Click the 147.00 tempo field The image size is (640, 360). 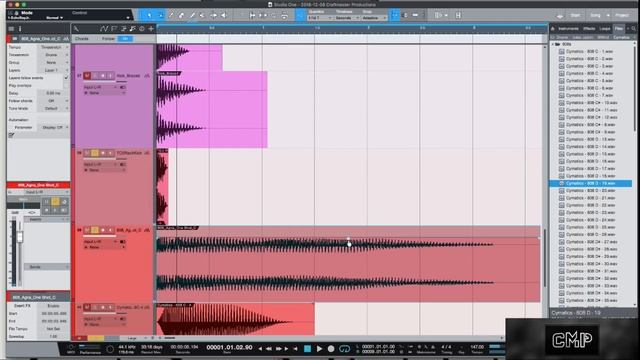click(x=477, y=347)
